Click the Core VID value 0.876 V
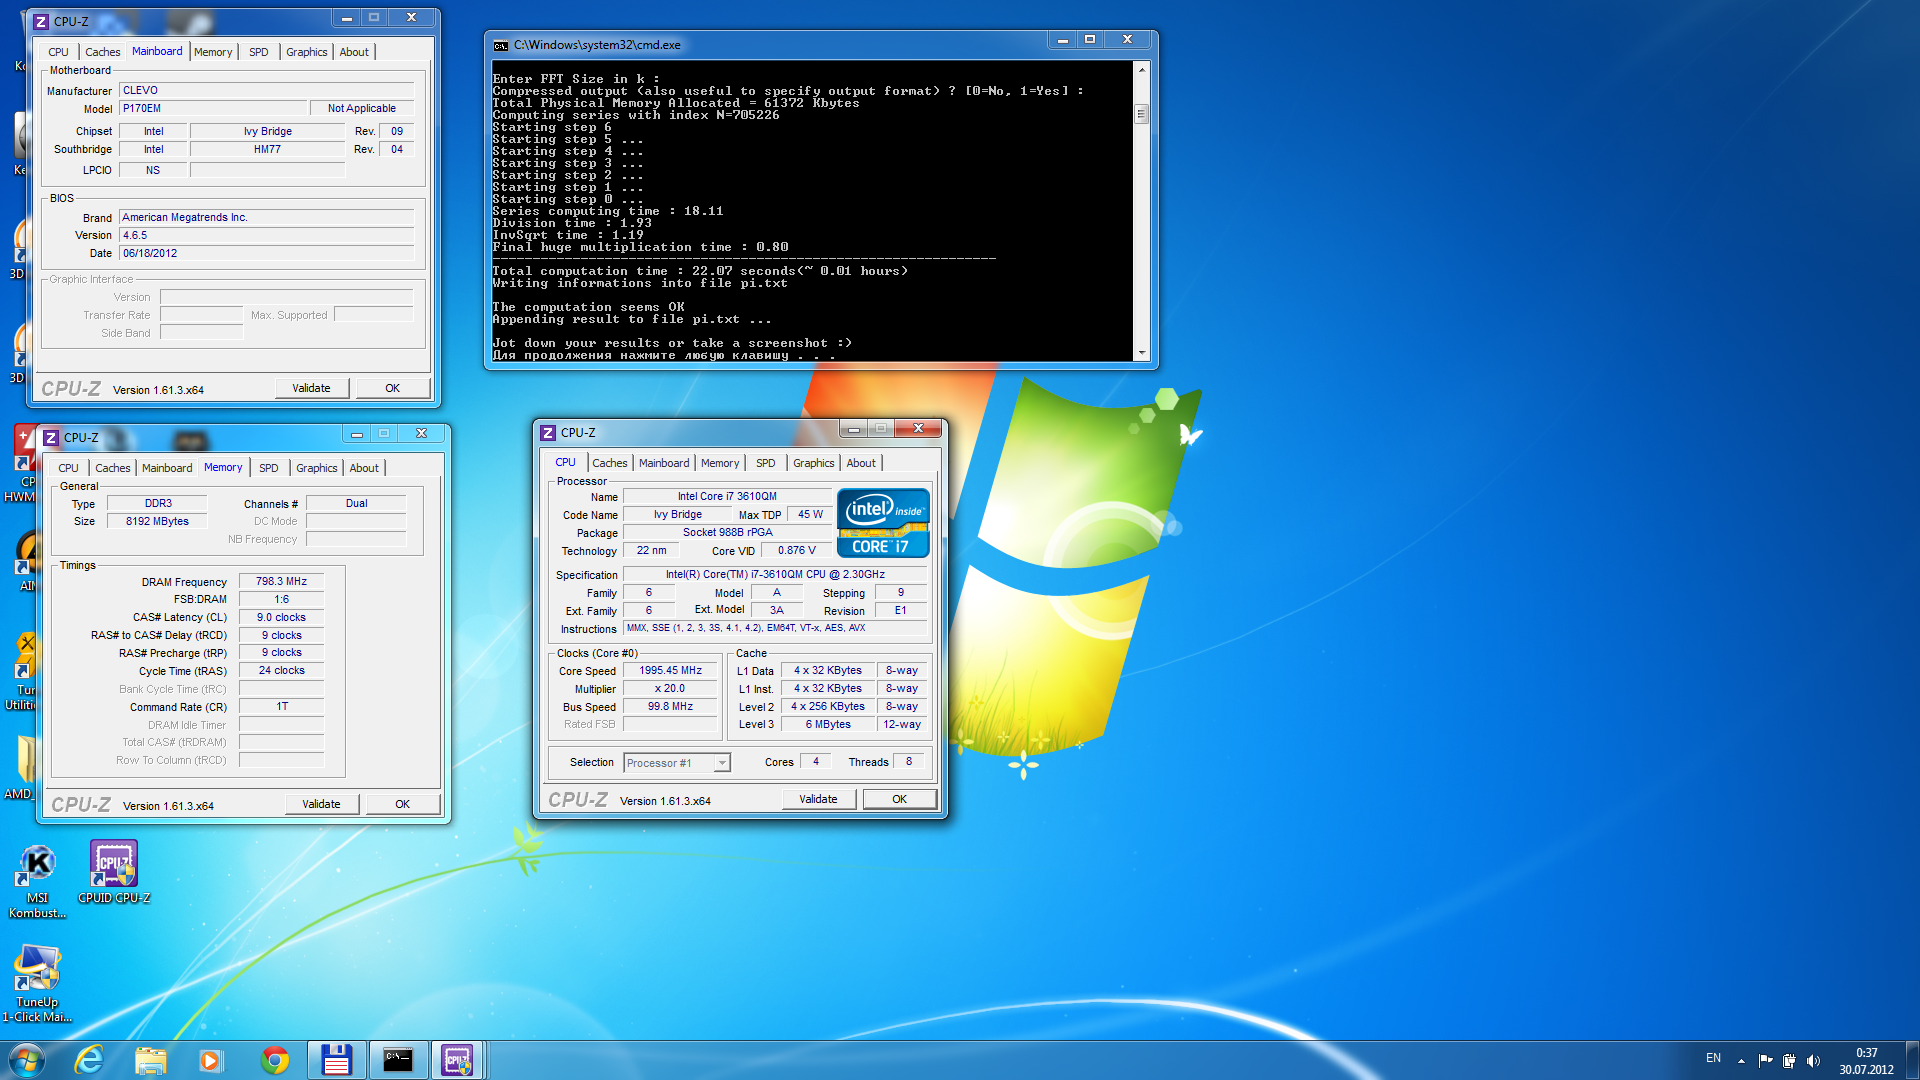This screenshot has width=1920, height=1080. 796,550
